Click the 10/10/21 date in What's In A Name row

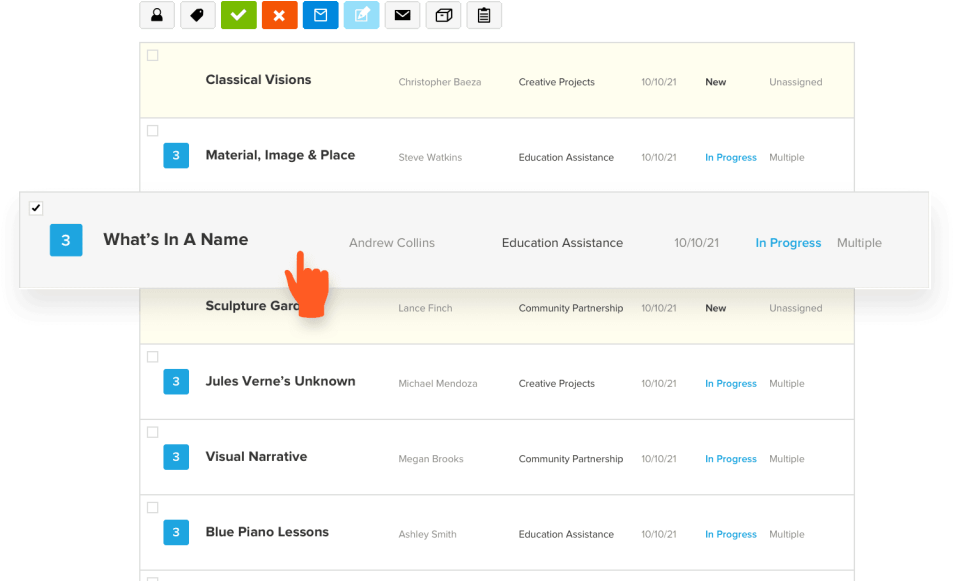click(x=696, y=242)
